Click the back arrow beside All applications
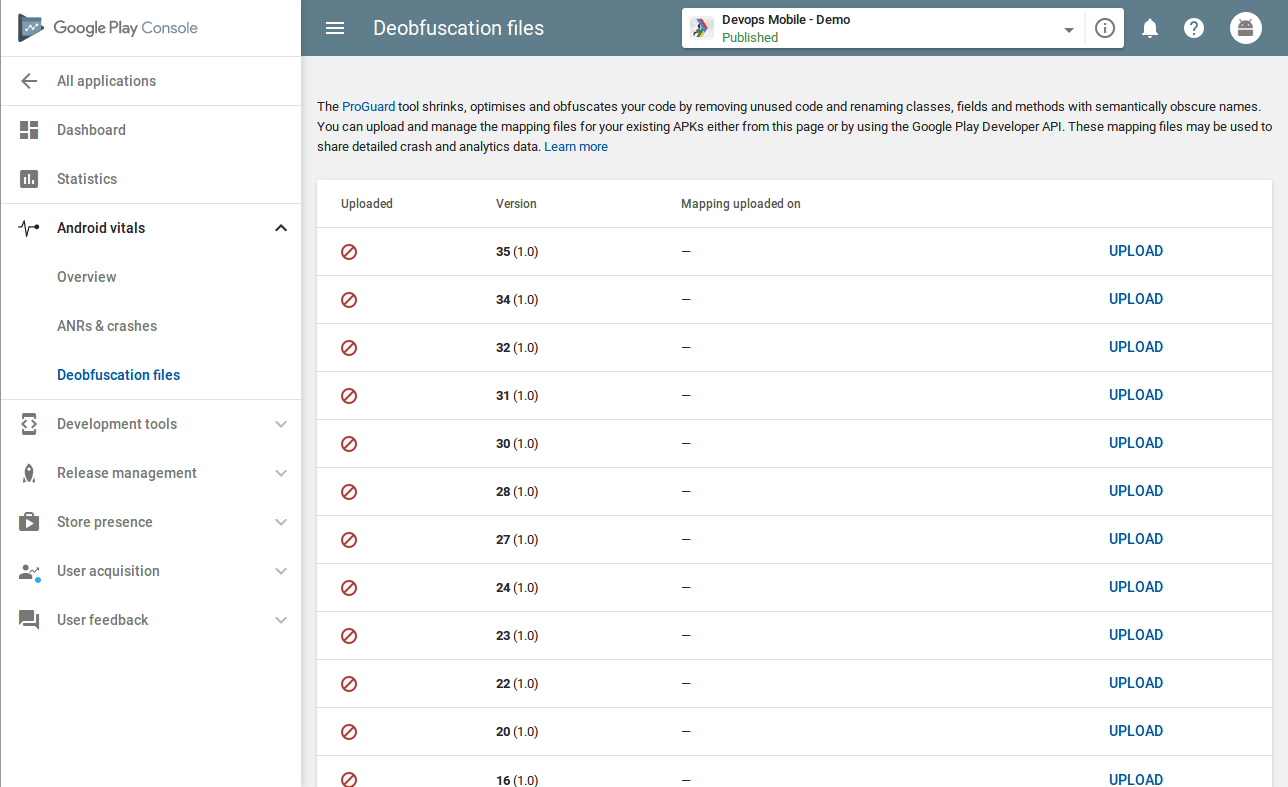 pyautogui.click(x=29, y=81)
